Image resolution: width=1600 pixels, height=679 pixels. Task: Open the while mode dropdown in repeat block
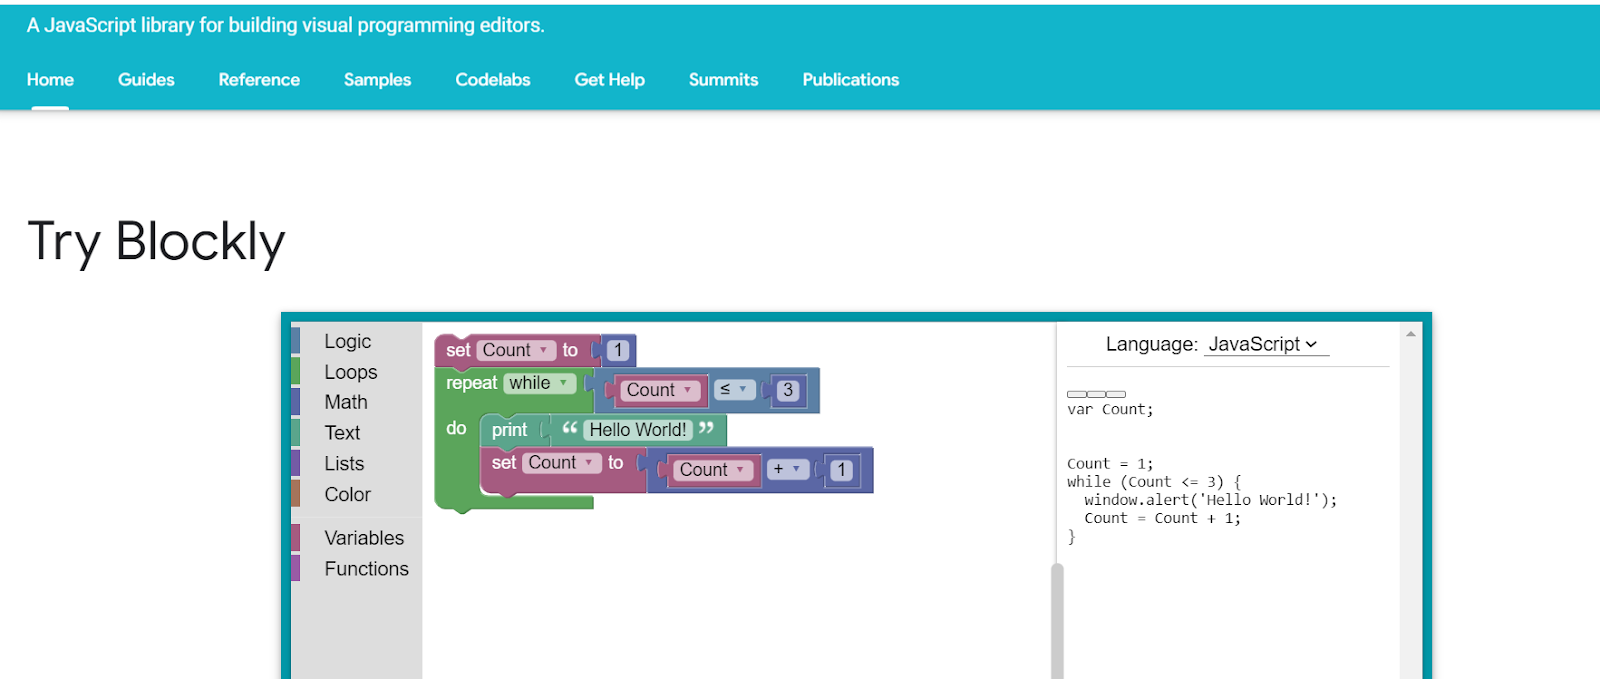pyautogui.click(x=539, y=383)
